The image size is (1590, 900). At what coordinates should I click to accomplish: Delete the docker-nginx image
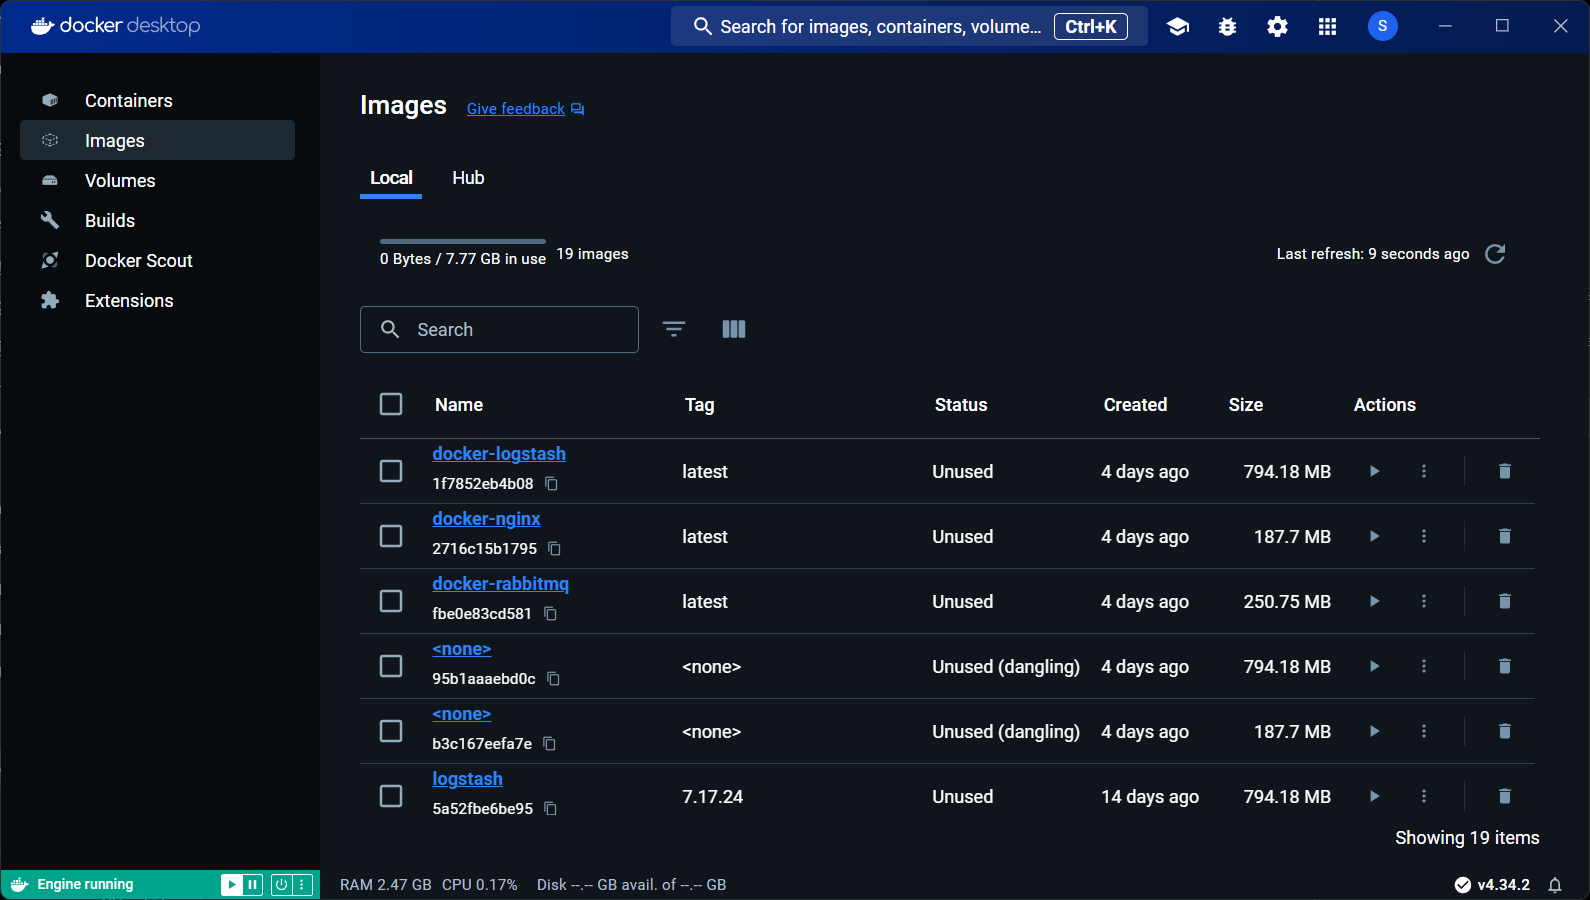click(1504, 536)
